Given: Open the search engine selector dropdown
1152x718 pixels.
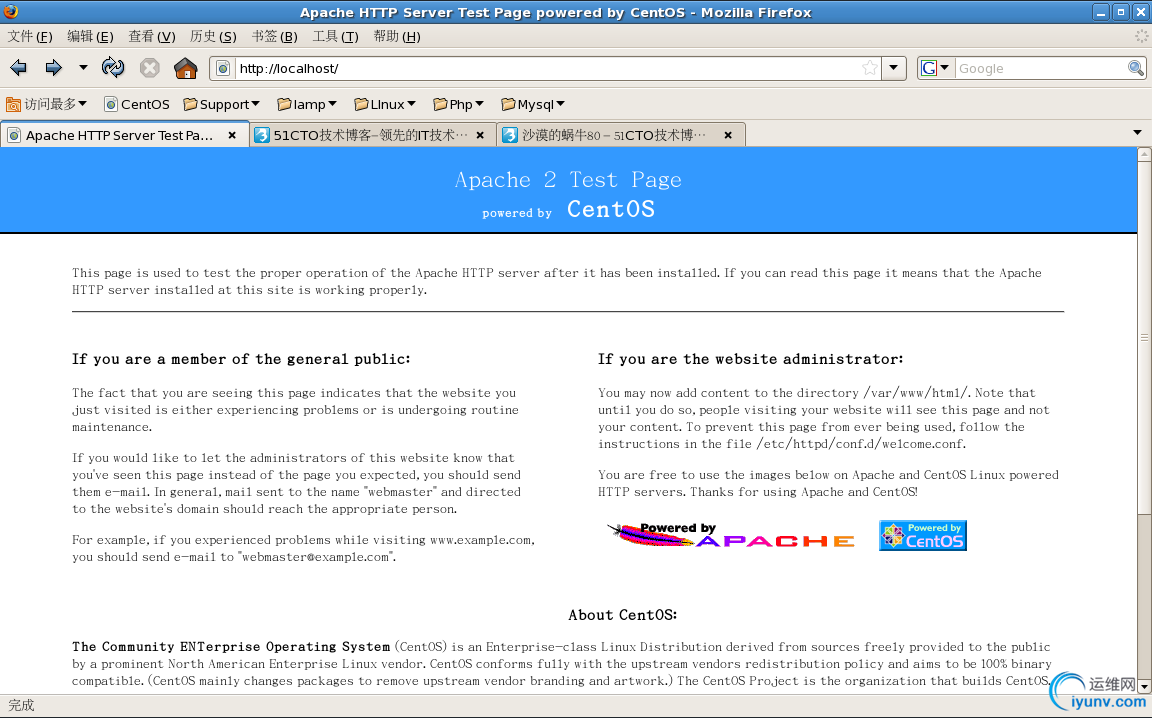Looking at the screenshot, I should [x=945, y=68].
